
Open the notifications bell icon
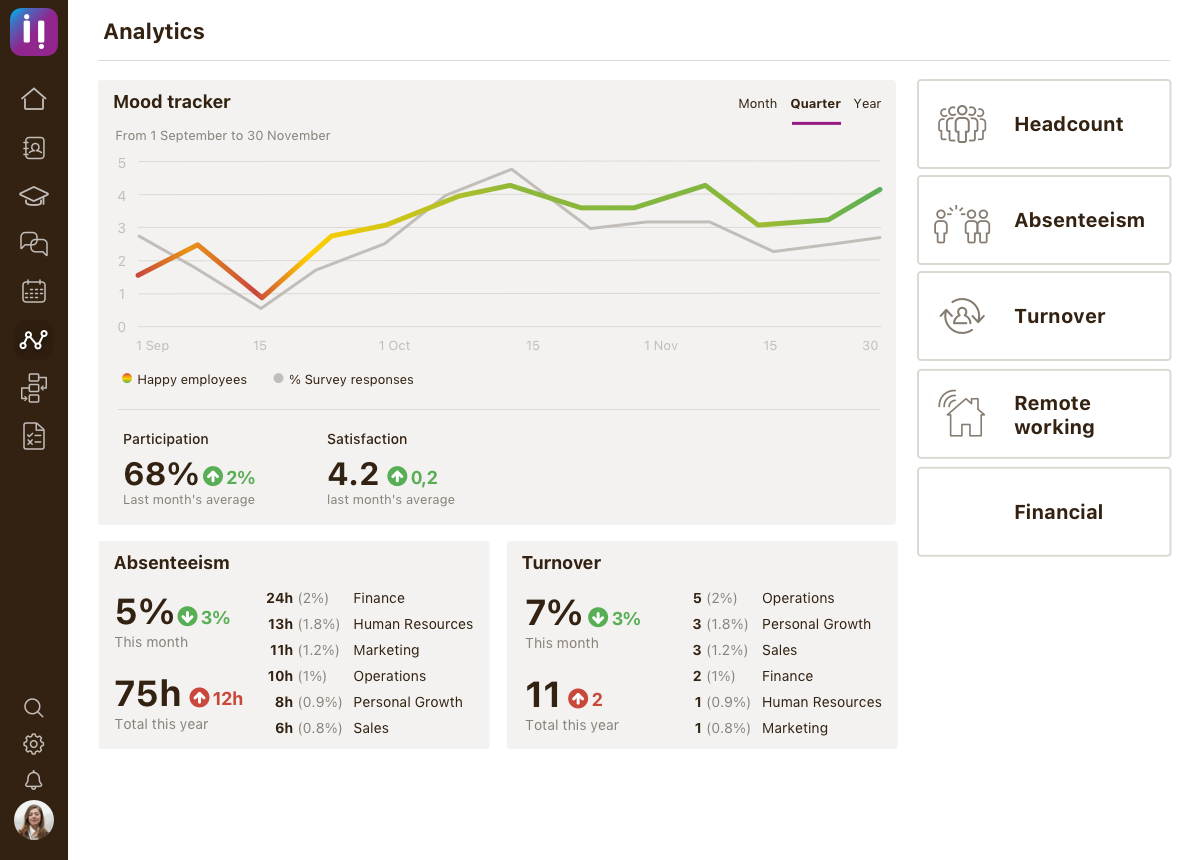click(x=34, y=780)
